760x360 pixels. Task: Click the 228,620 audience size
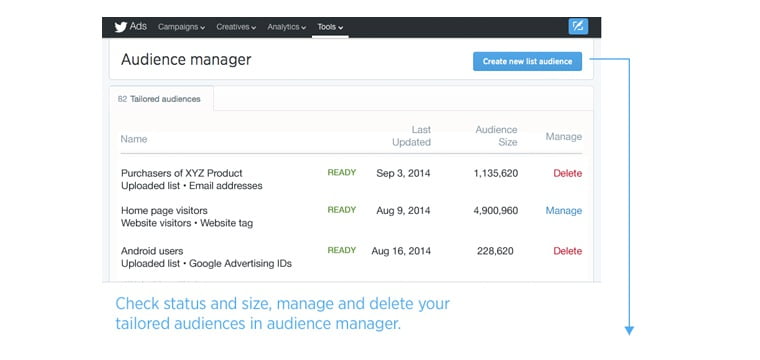[495, 251]
